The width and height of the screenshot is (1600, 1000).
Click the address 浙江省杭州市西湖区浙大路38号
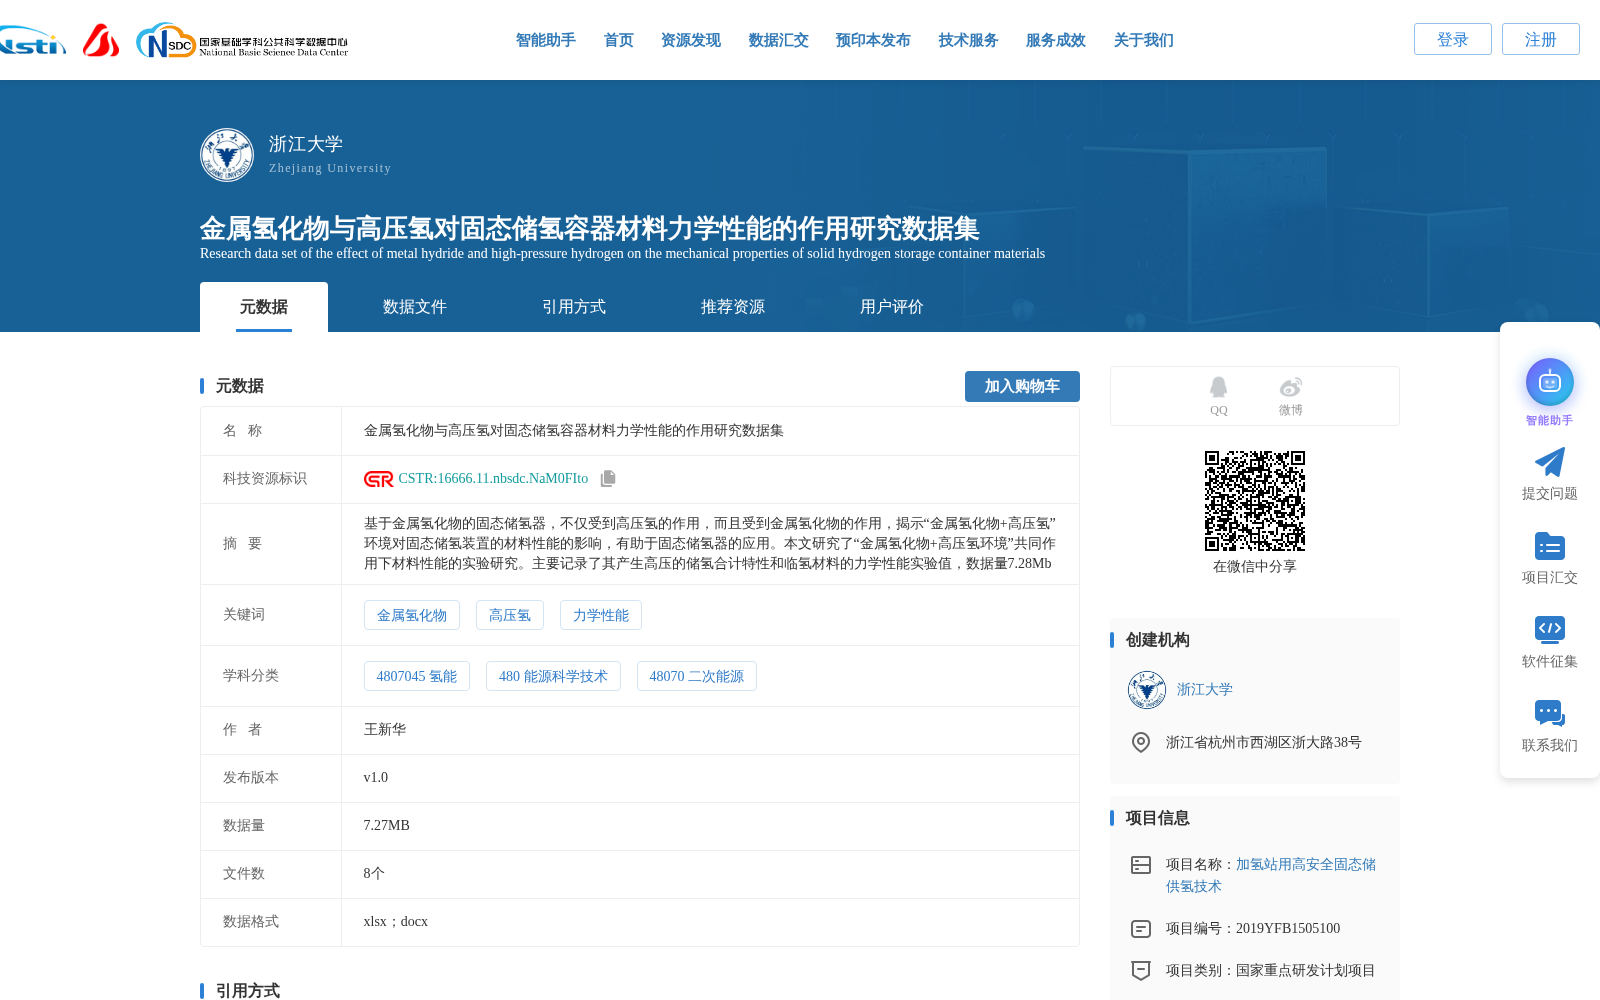pos(1264,742)
